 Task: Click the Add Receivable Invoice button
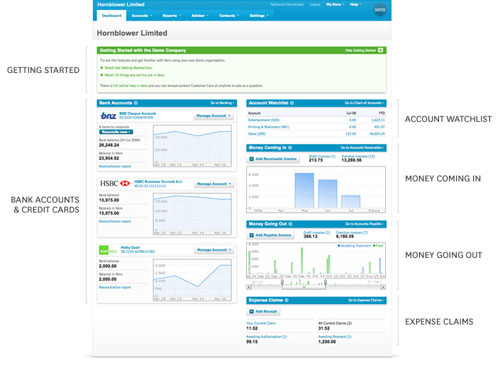tap(273, 159)
